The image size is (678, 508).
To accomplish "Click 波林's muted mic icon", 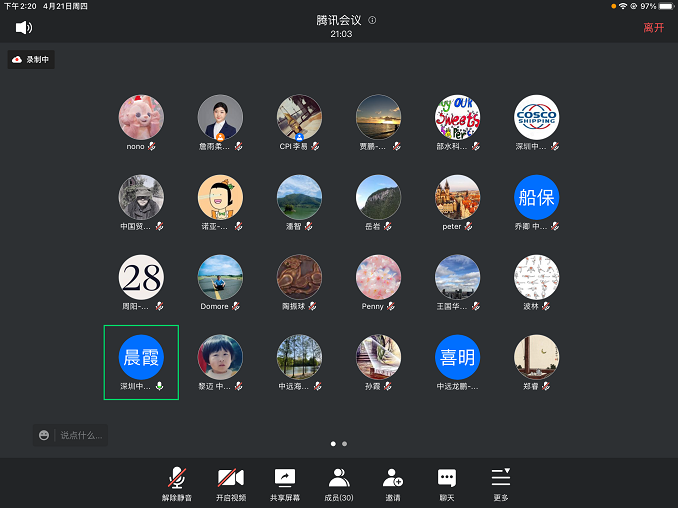I will pos(546,307).
